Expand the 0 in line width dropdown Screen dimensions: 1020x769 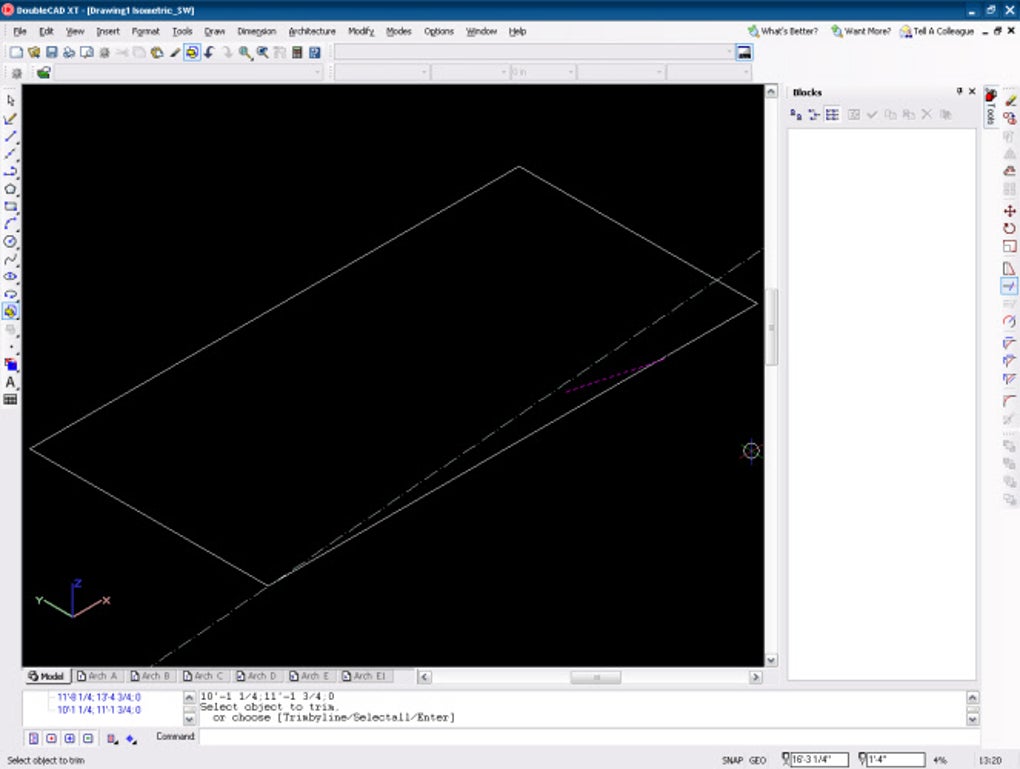click(543, 72)
